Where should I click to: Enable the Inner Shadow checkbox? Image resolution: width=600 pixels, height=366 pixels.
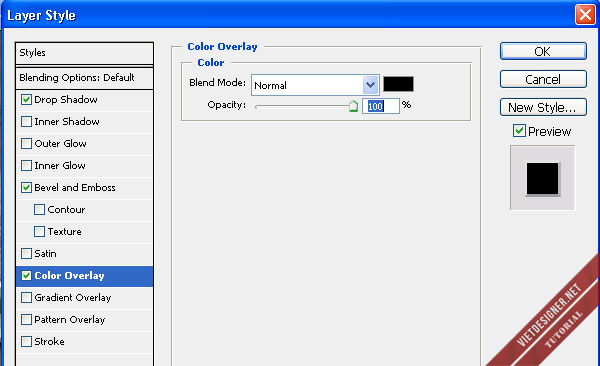[26, 122]
